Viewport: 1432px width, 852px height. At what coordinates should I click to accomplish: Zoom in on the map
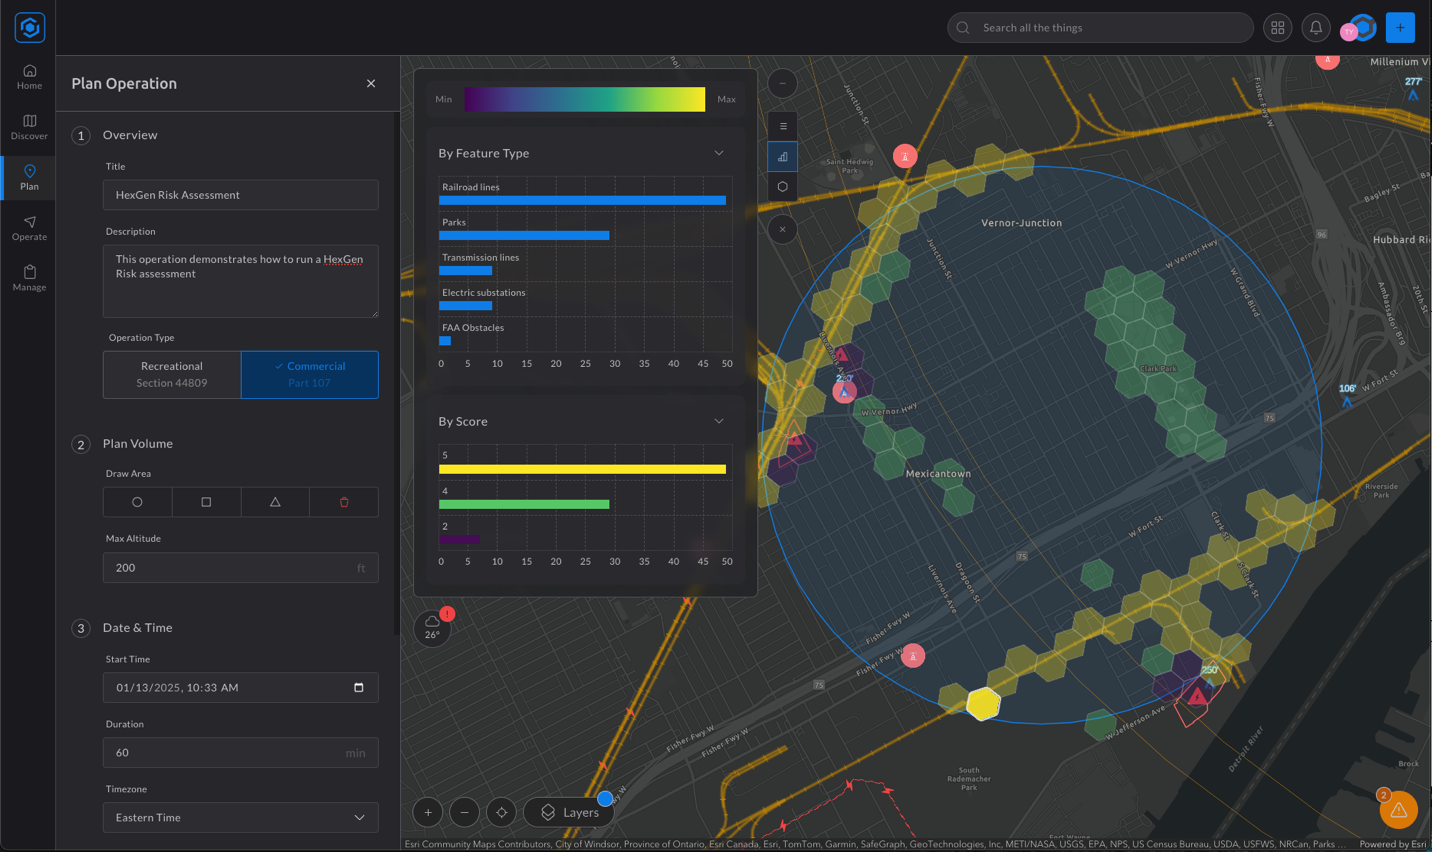coord(428,812)
